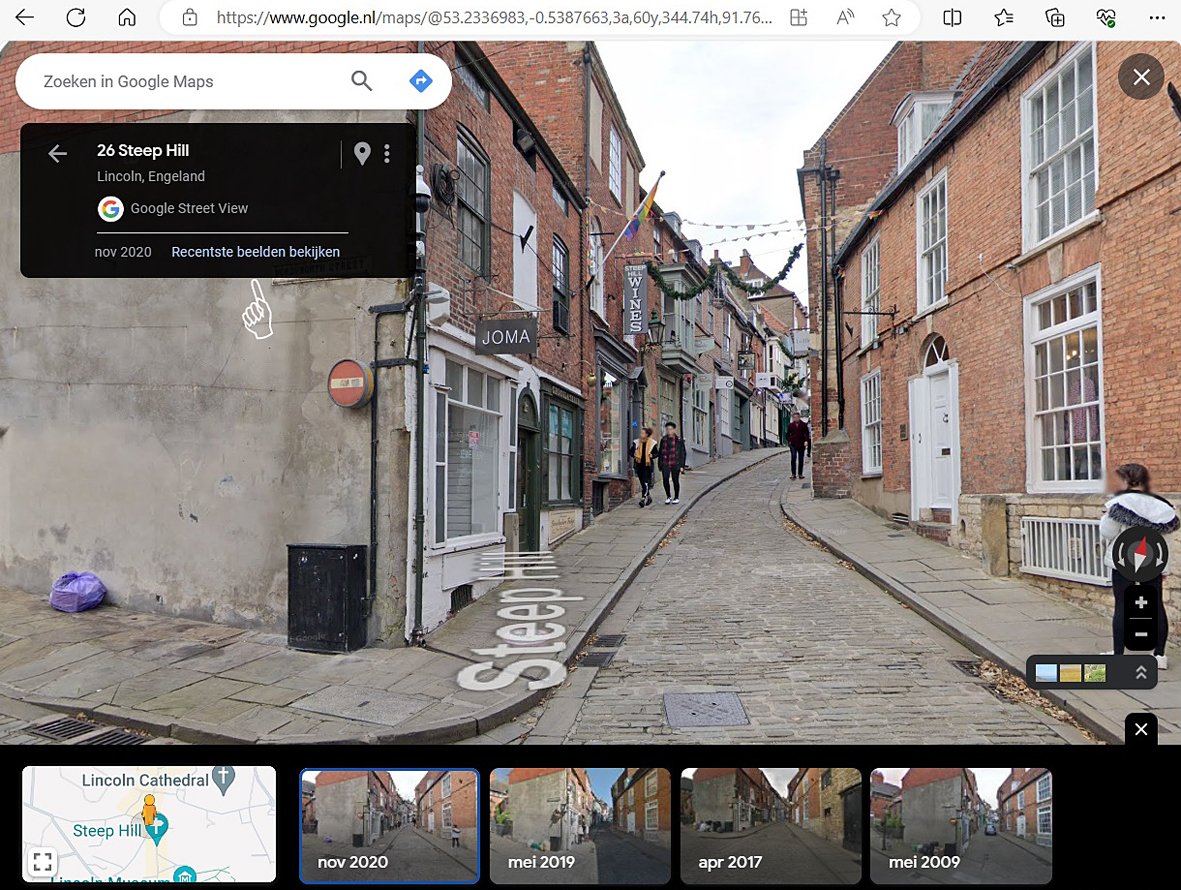
Task: Click the compass to reset heading
Action: coord(1140,553)
